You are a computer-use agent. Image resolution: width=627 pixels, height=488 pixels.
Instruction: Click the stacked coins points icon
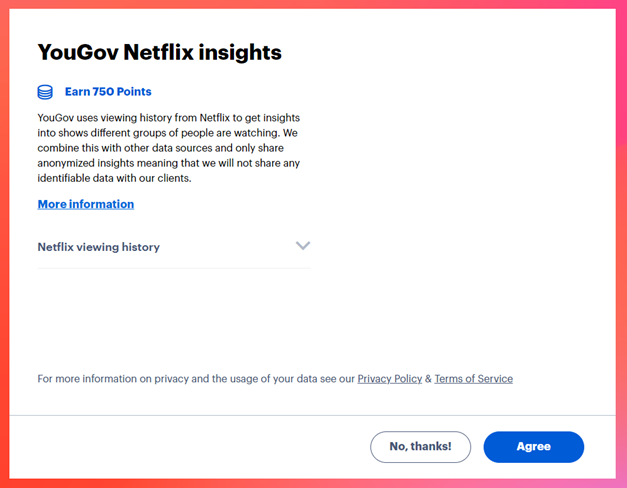[45, 92]
